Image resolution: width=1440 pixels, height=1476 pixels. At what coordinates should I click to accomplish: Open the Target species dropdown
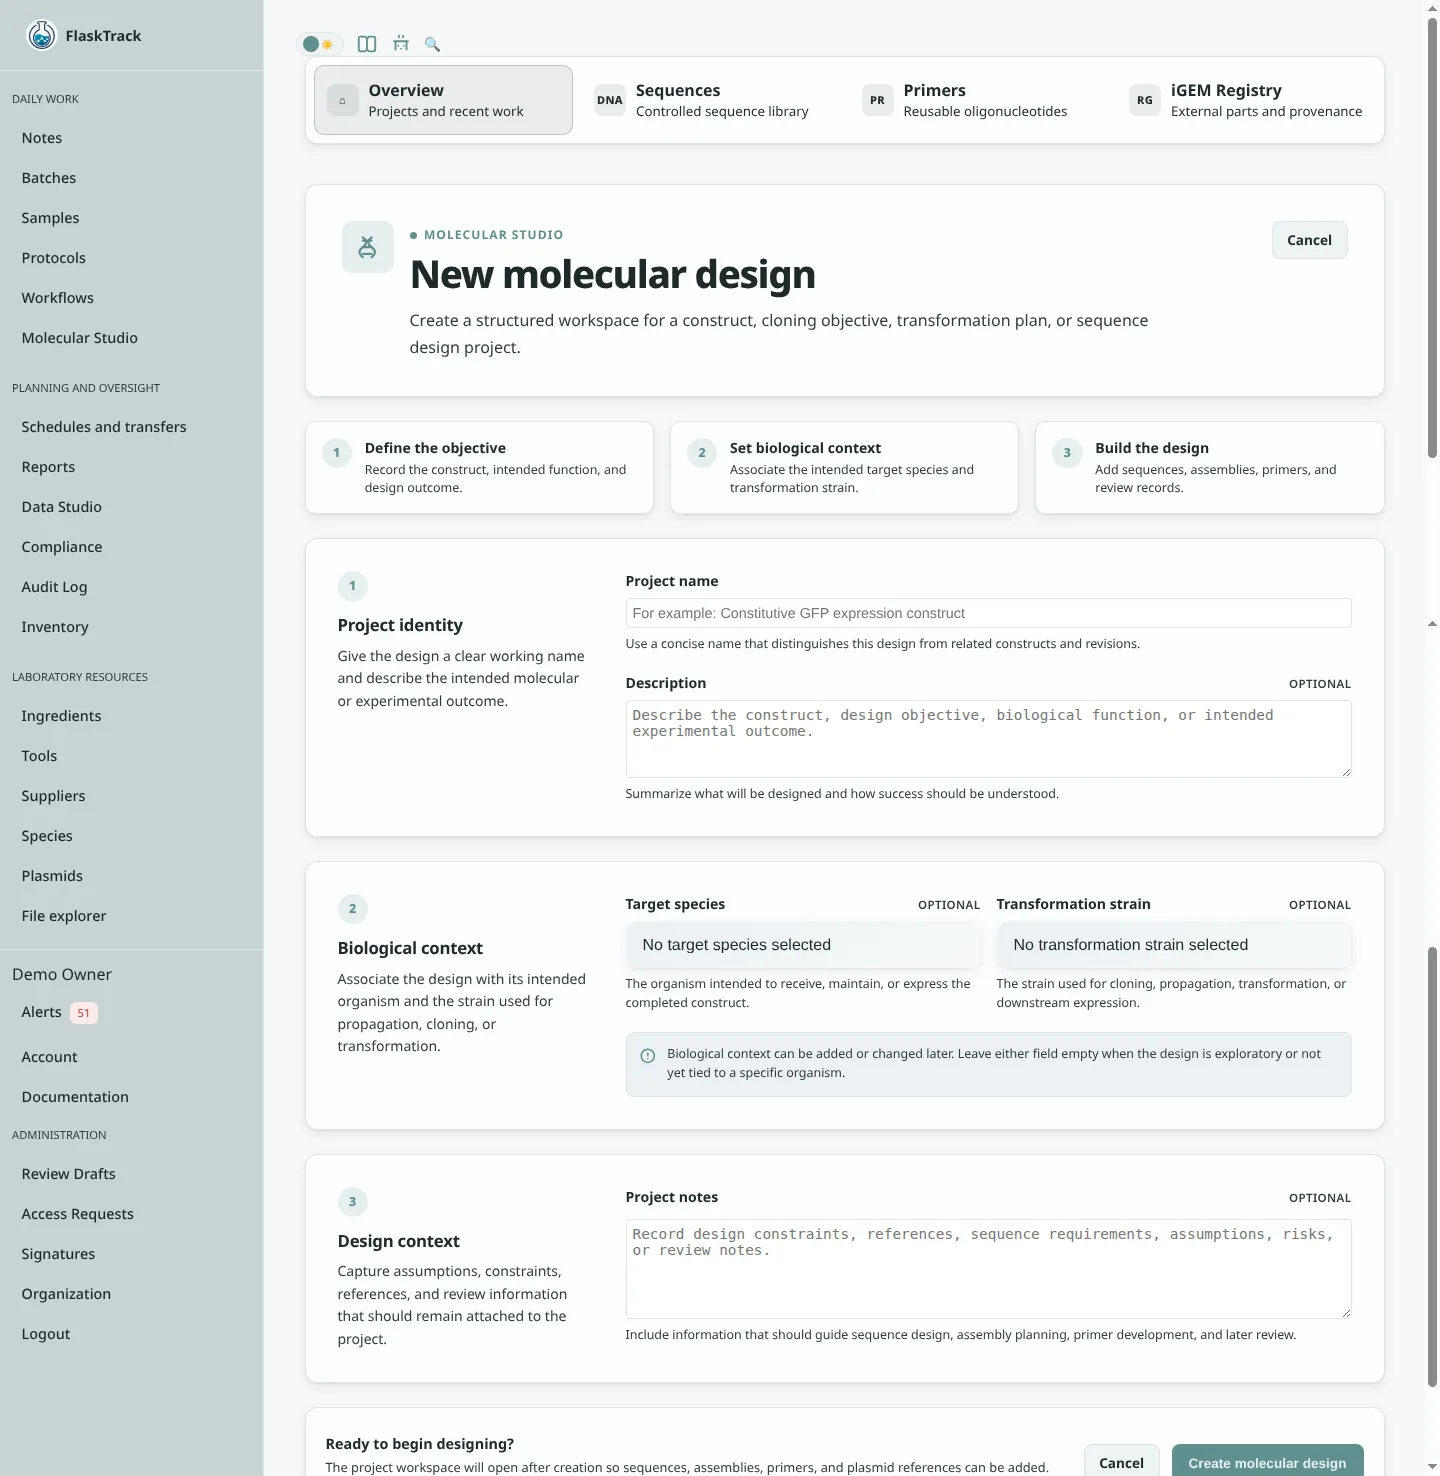coord(803,945)
